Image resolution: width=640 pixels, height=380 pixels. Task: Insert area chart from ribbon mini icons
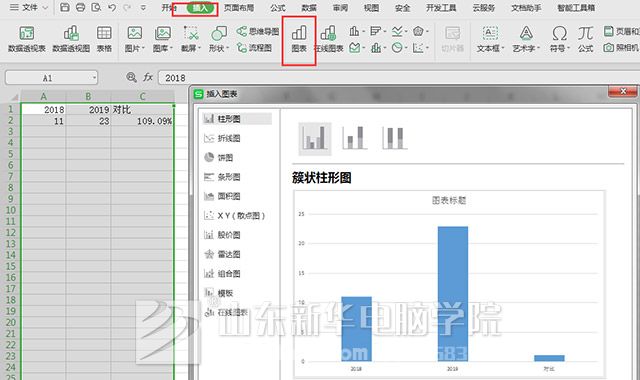tap(354, 48)
